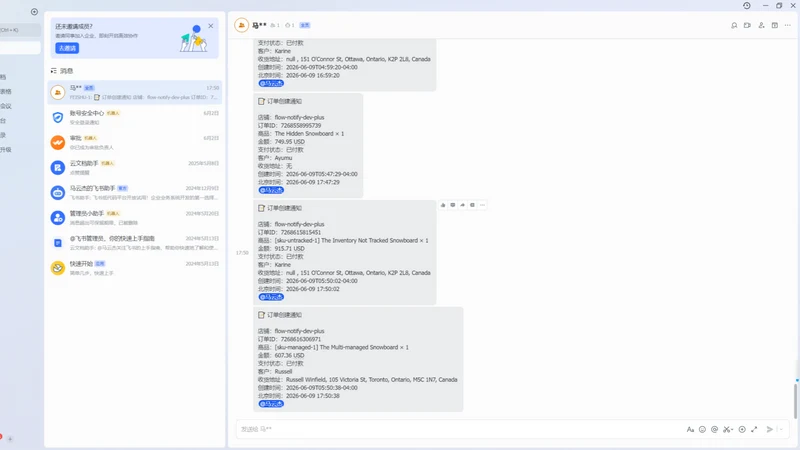
Task: Add members via header person-plus icon
Action: pos(761,25)
